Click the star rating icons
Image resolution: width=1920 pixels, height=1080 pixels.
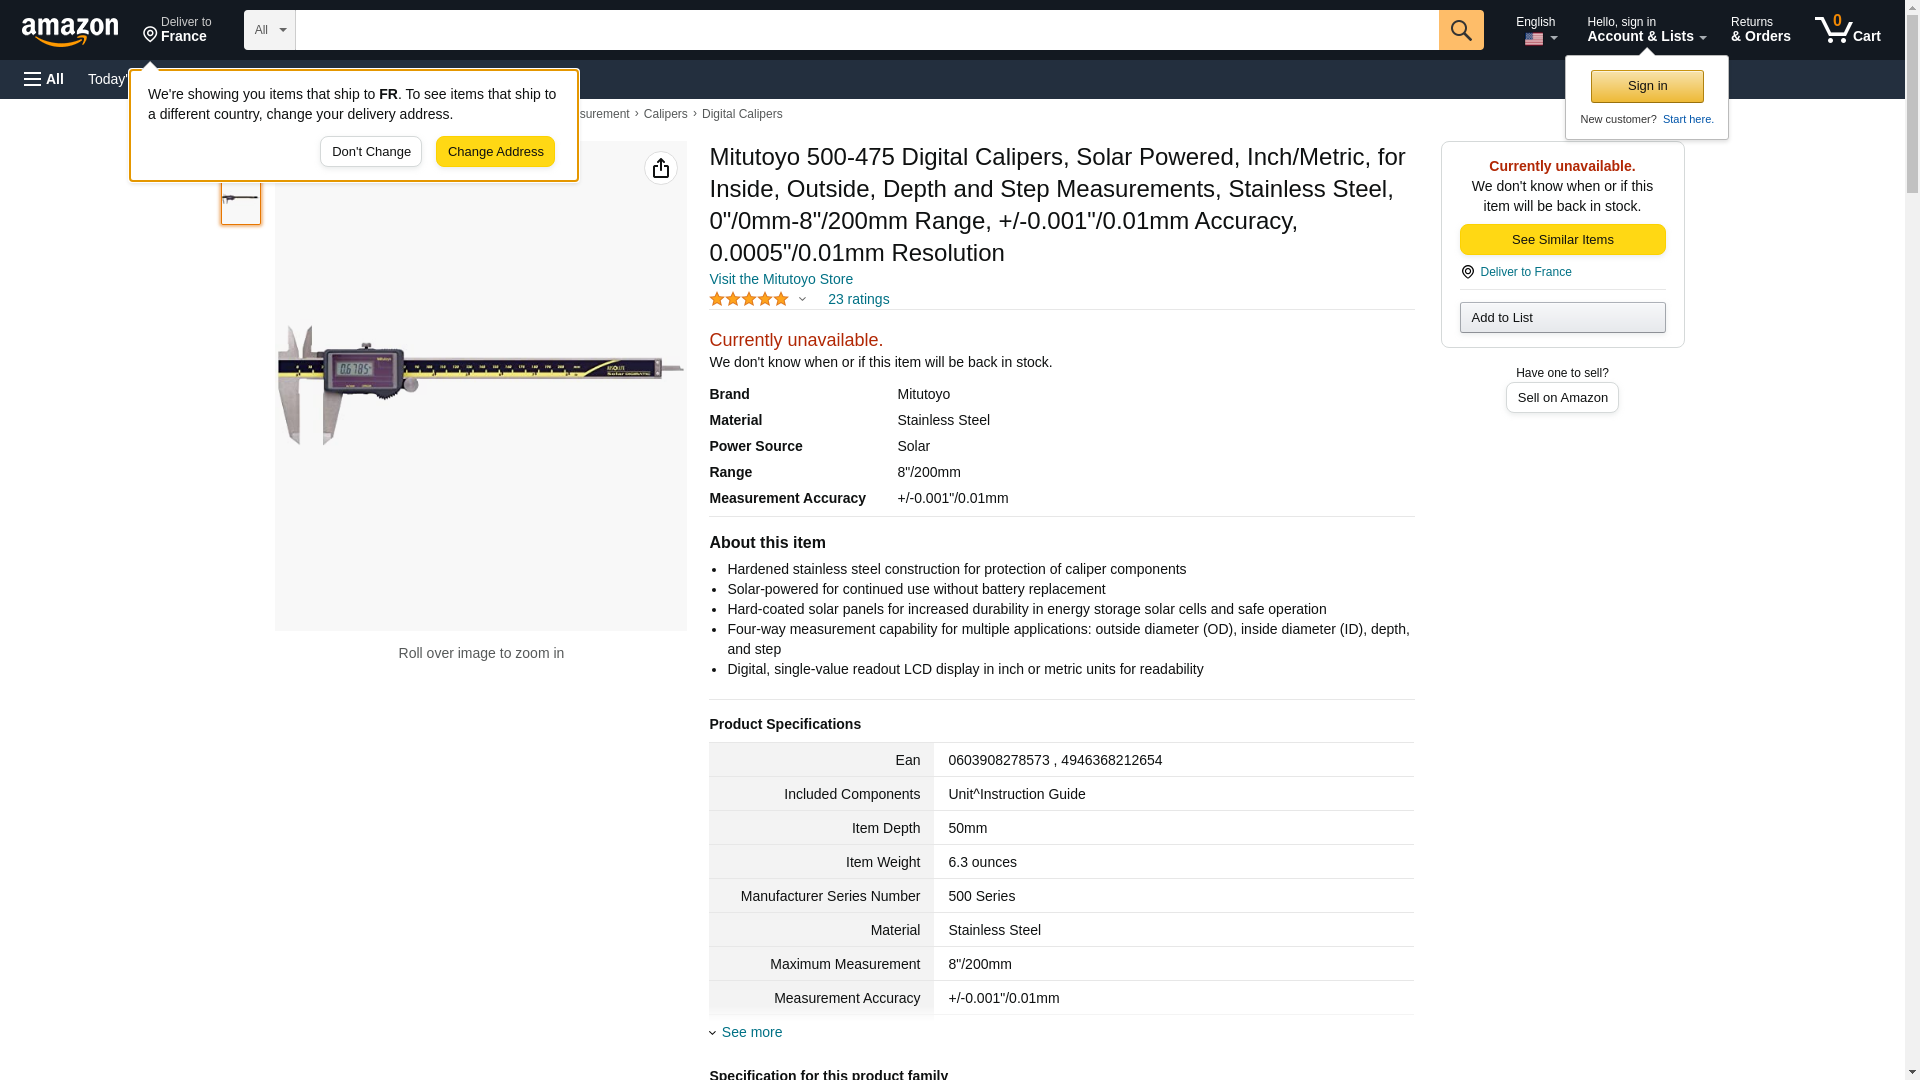pos(748,299)
